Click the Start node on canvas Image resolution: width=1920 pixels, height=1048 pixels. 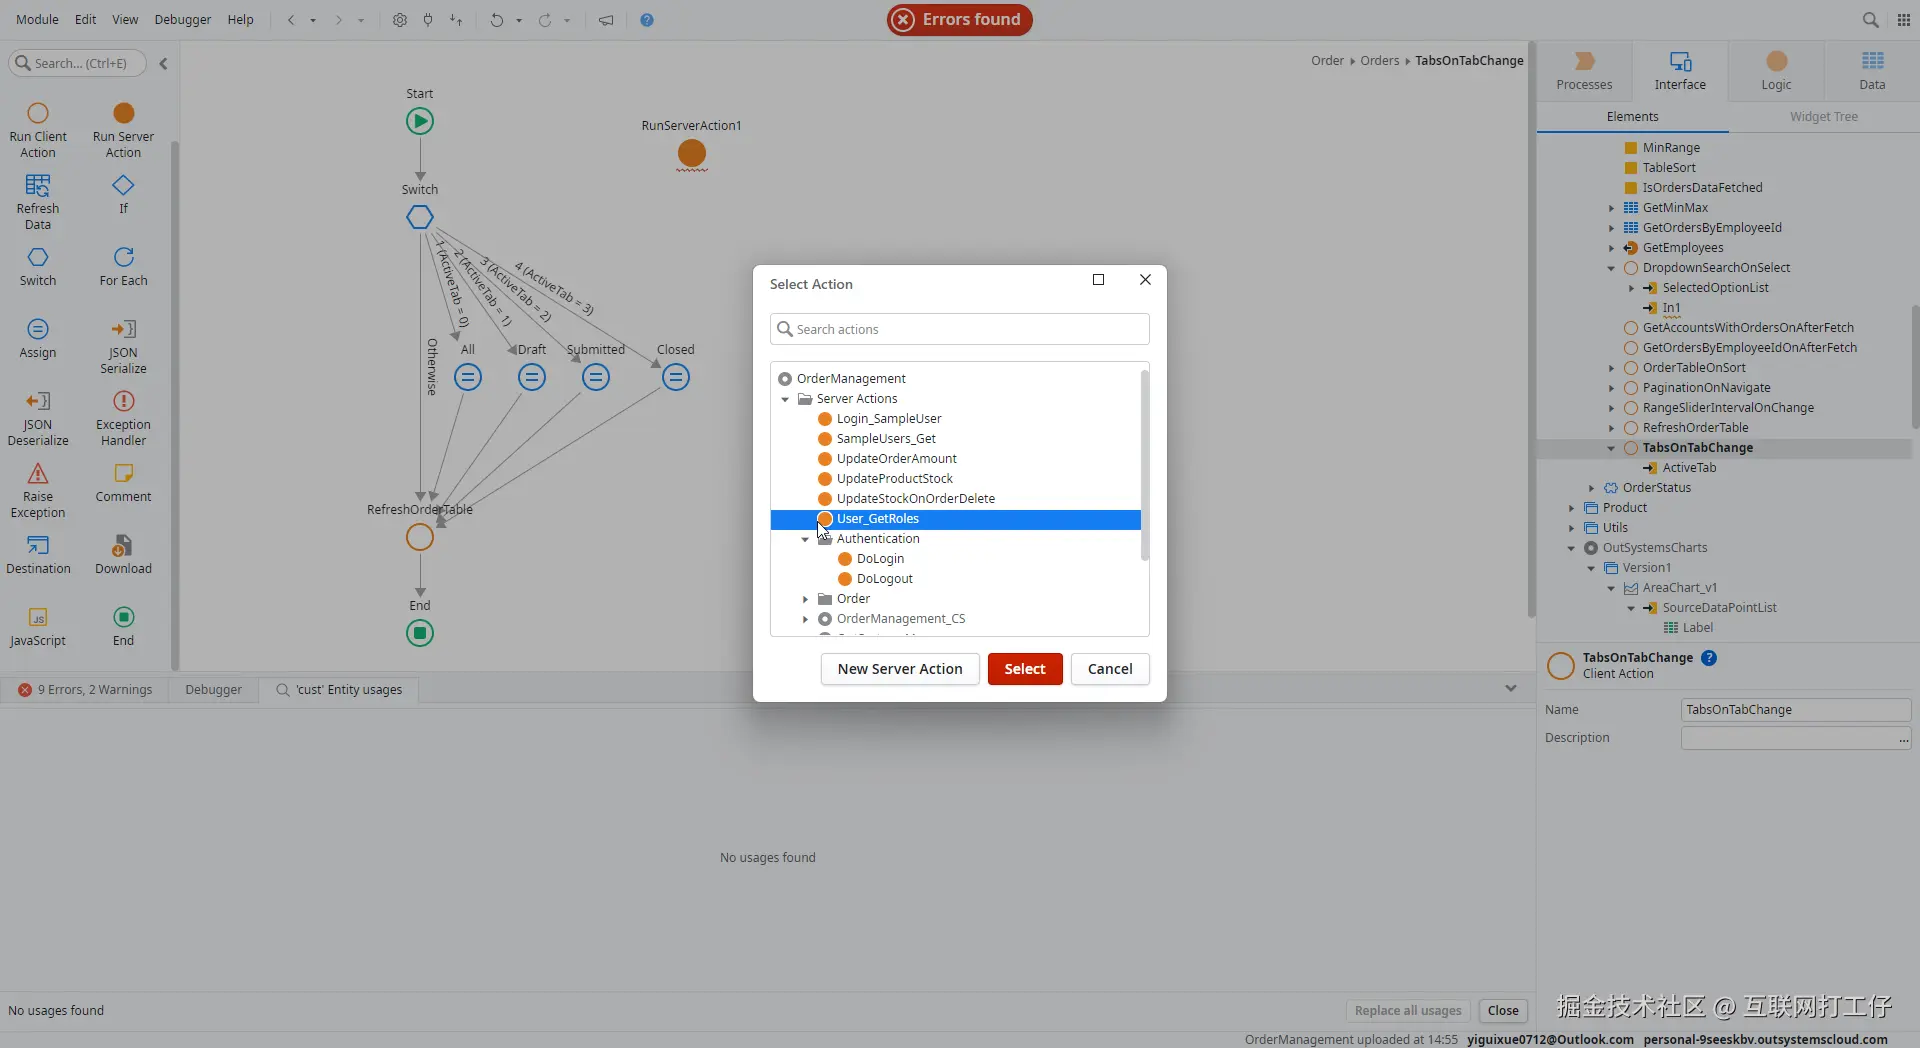tap(420, 122)
